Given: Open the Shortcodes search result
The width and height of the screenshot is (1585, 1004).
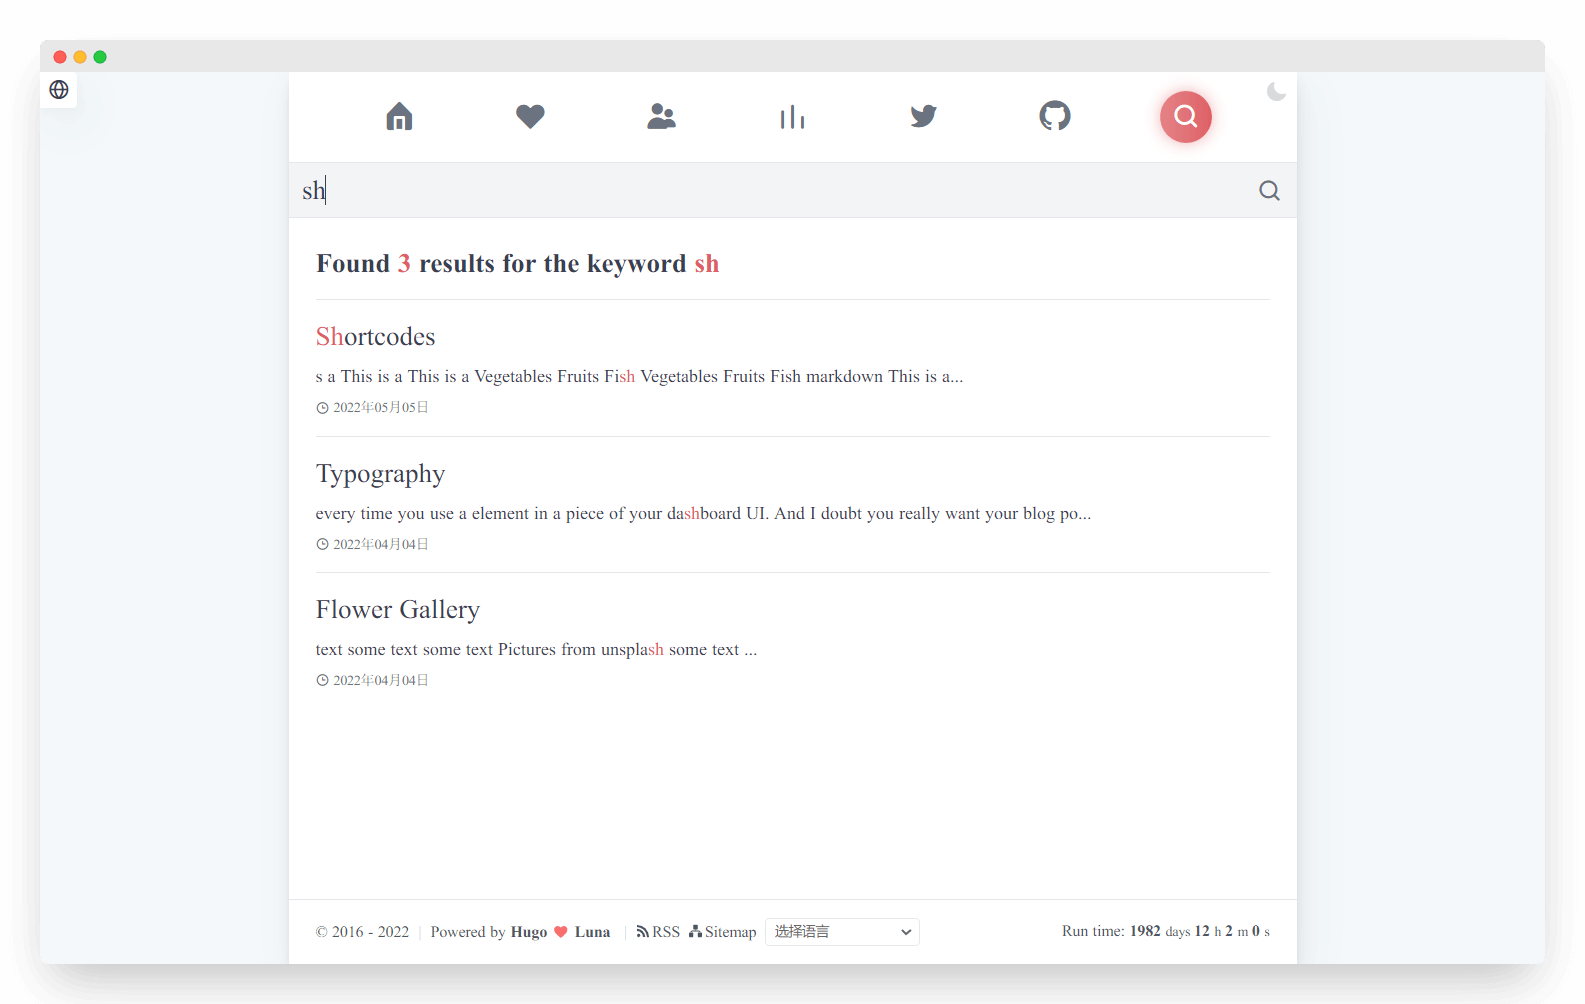Looking at the screenshot, I should click(375, 337).
